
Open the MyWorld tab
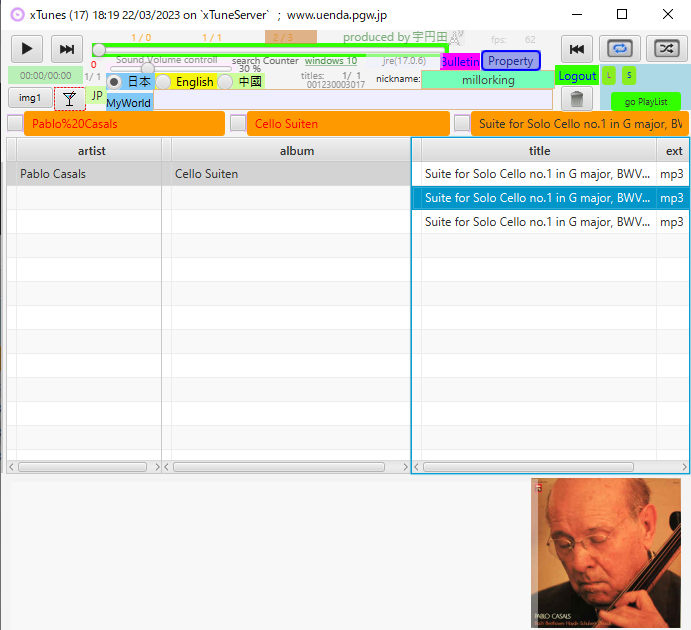click(x=128, y=103)
